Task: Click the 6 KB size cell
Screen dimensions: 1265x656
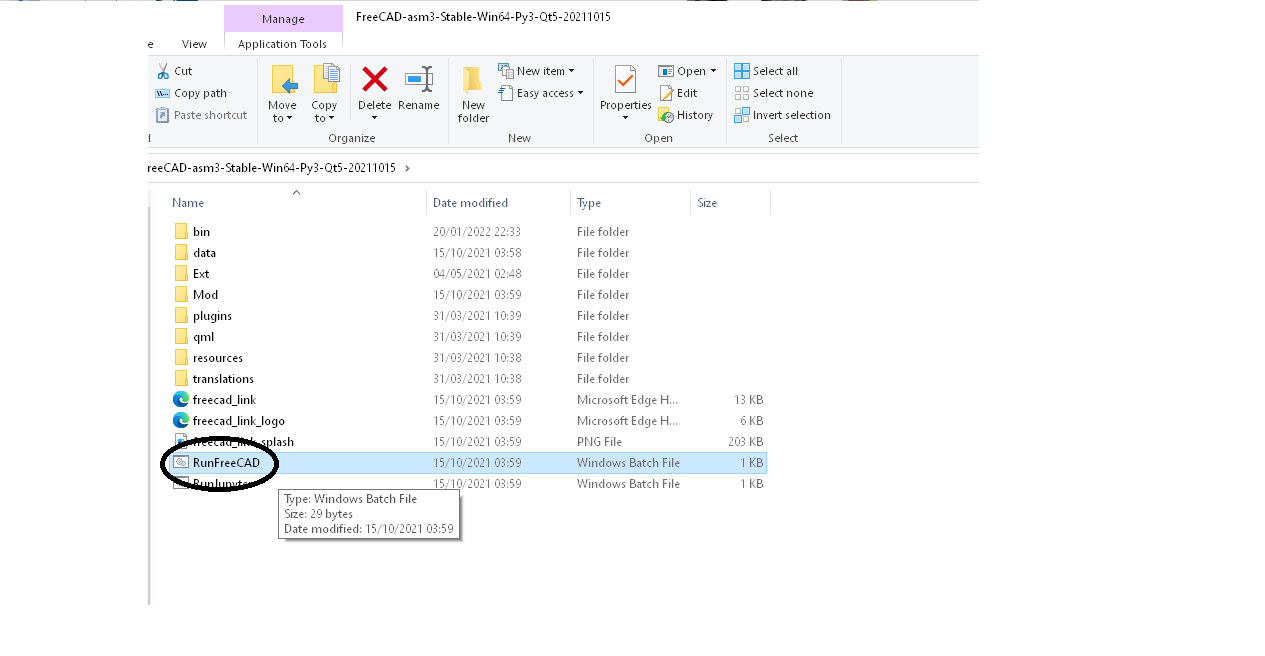Action: [x=752, y=421]
